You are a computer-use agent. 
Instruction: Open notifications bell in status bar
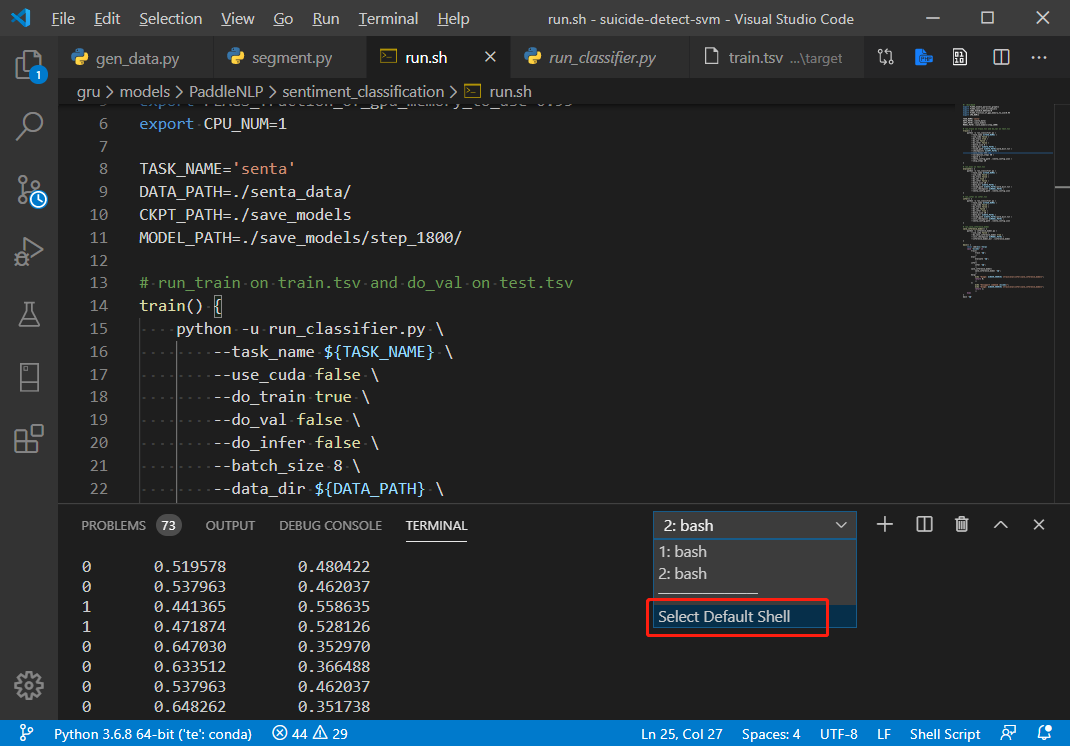tap(1044, 733)
